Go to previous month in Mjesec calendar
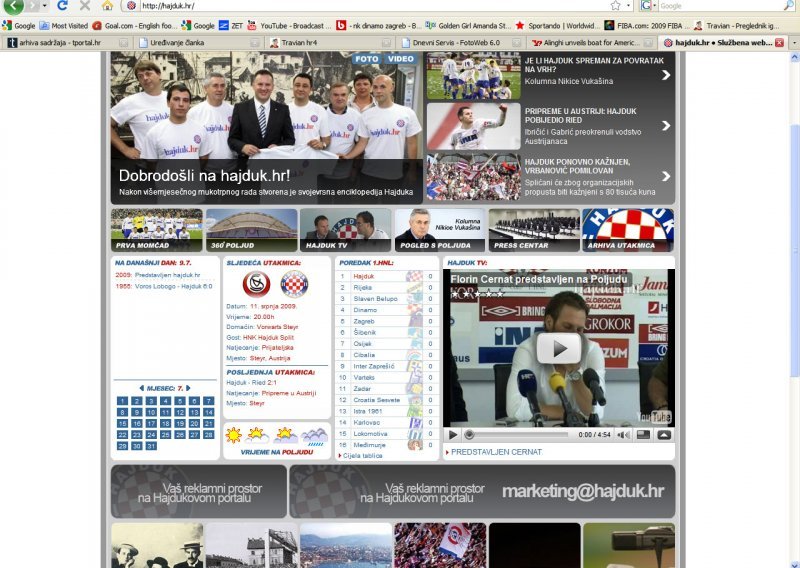 click(141, 388)
